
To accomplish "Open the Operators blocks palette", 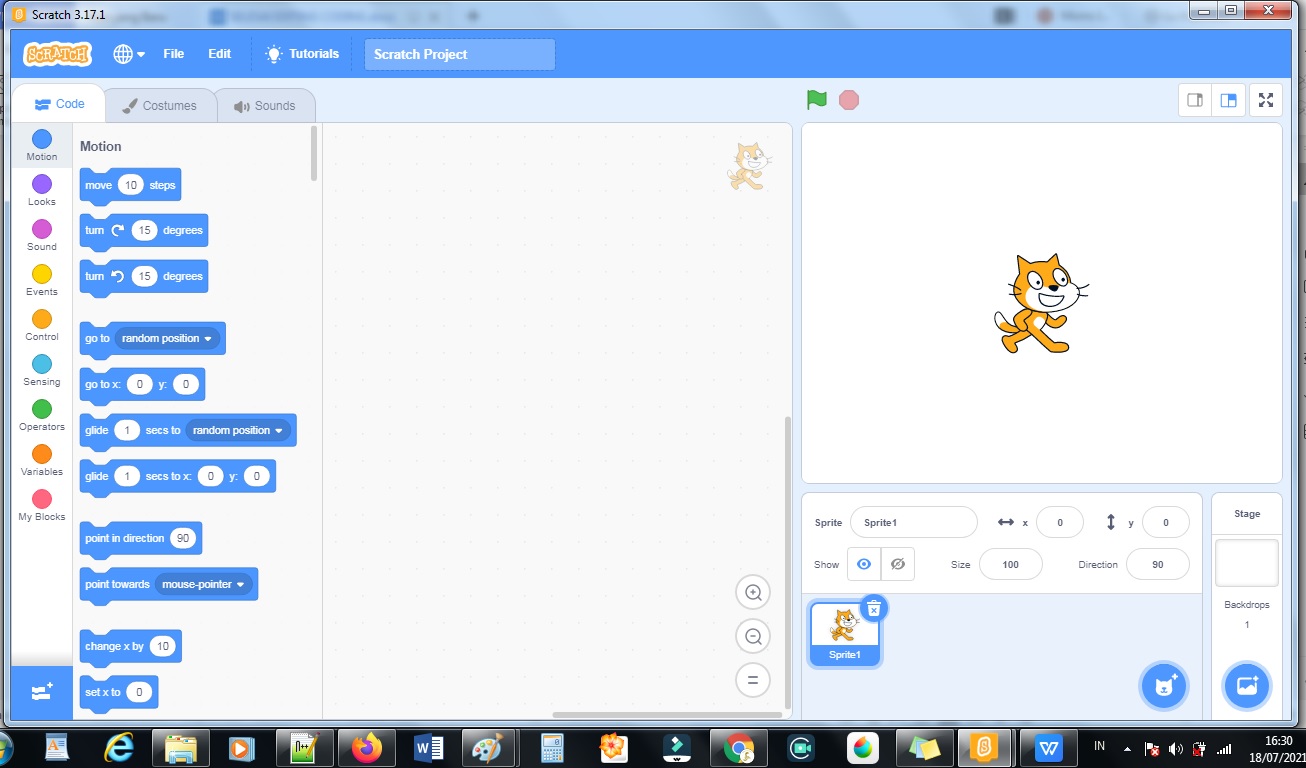I will click(41, 410).
